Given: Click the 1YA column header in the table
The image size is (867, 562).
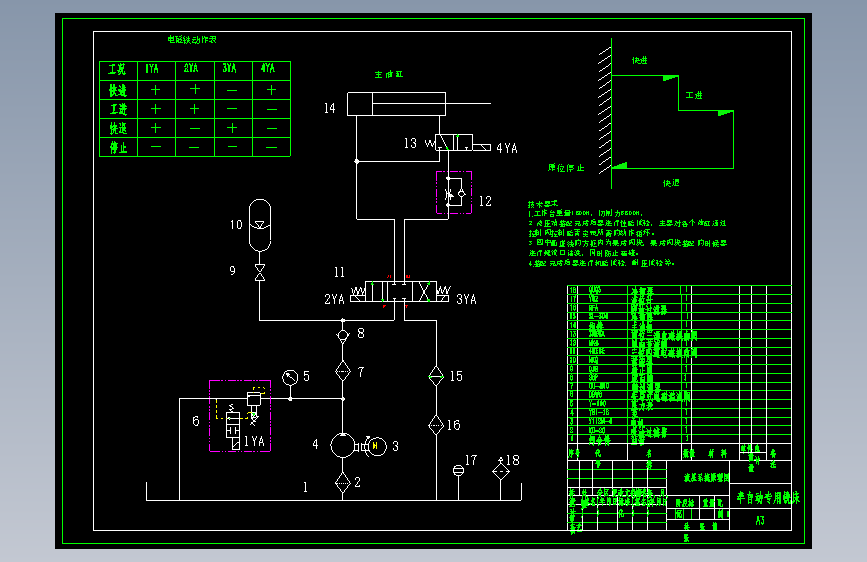Looking at the screenshot, I should pos(152,69).
